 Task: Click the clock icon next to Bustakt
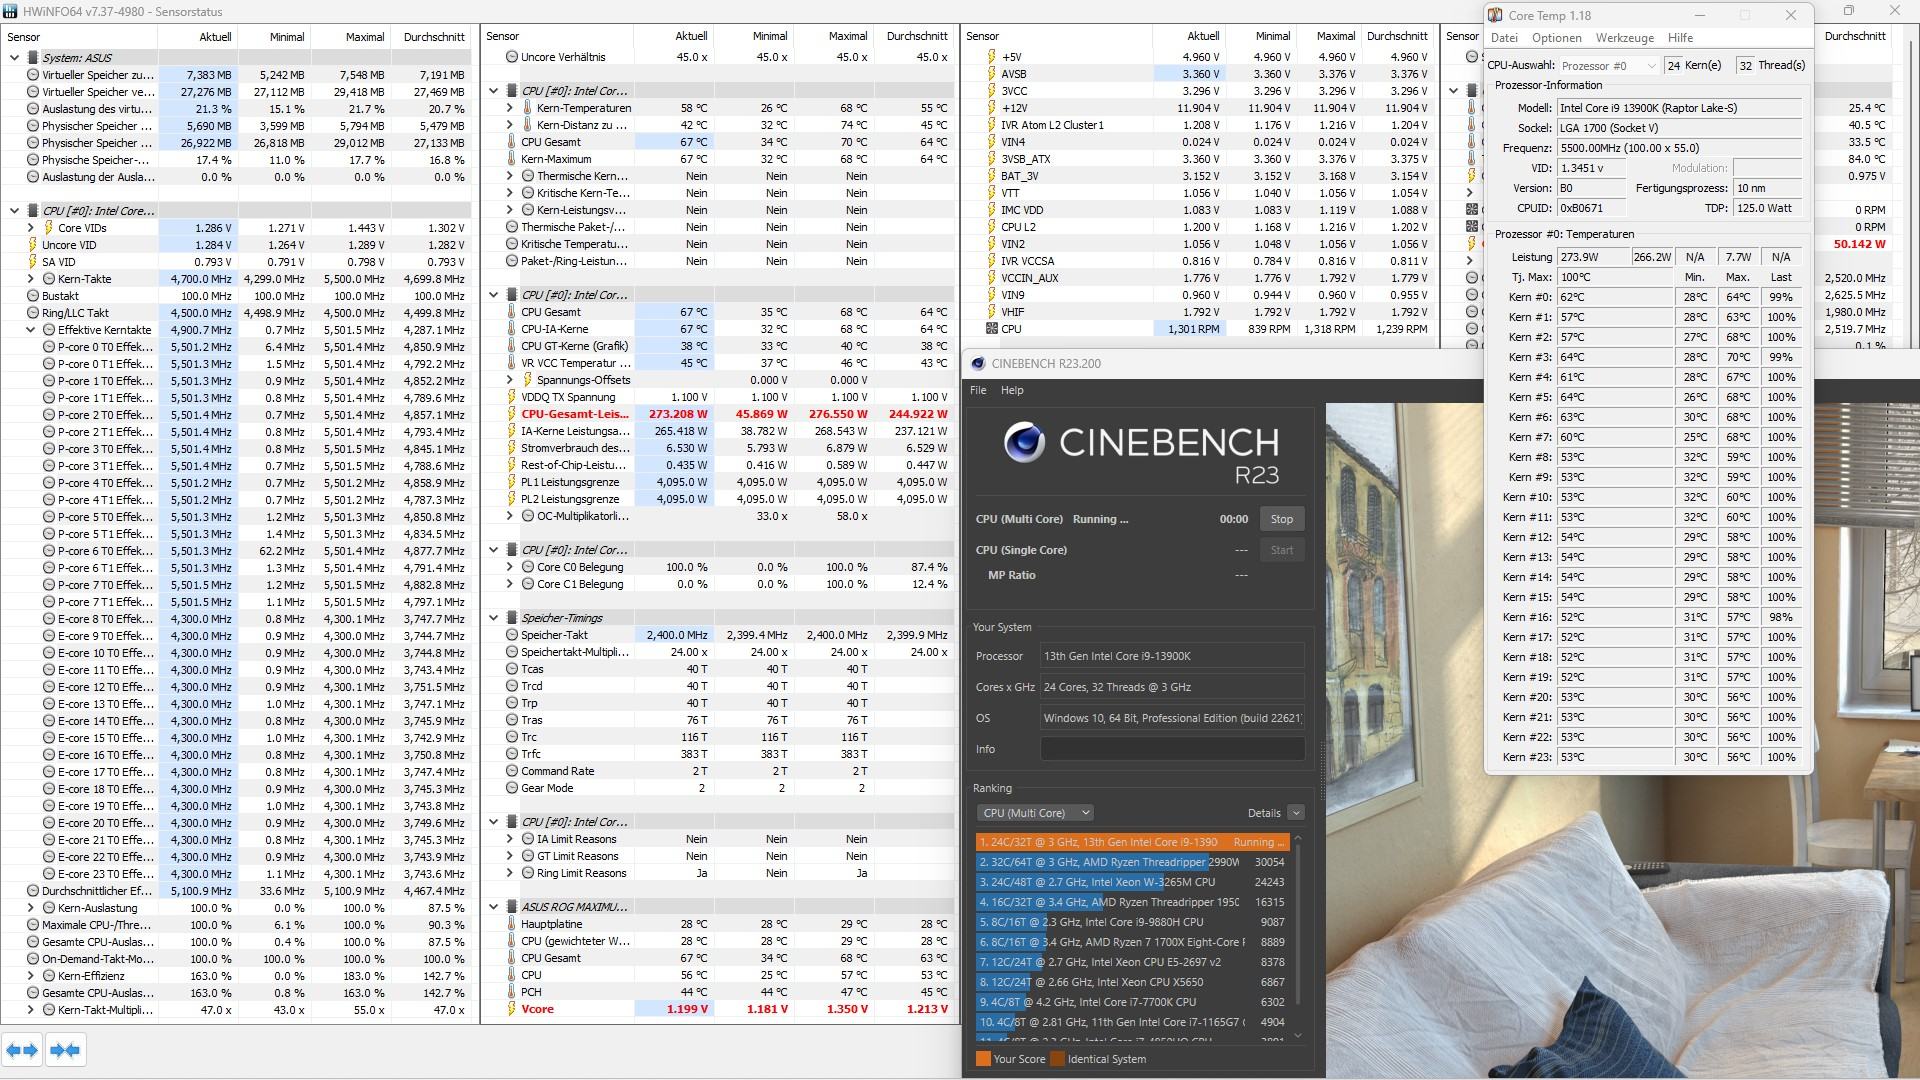32,296
